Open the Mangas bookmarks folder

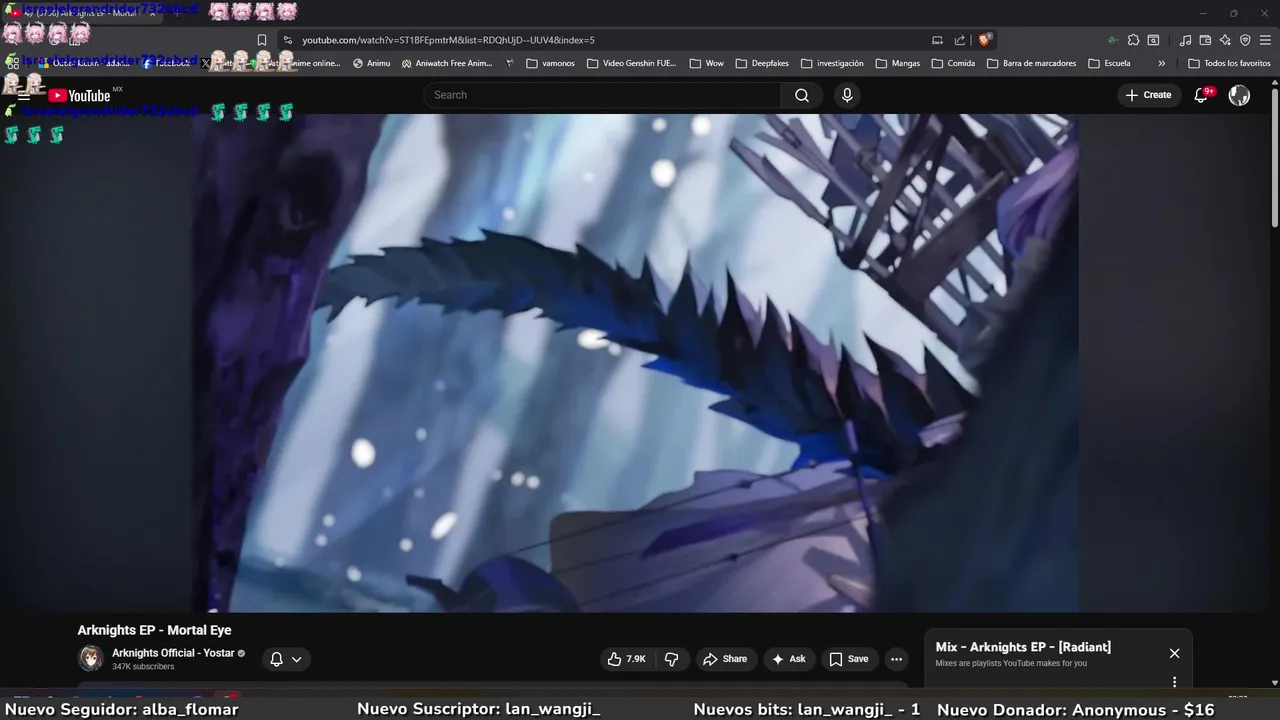[x=897, y=63]
